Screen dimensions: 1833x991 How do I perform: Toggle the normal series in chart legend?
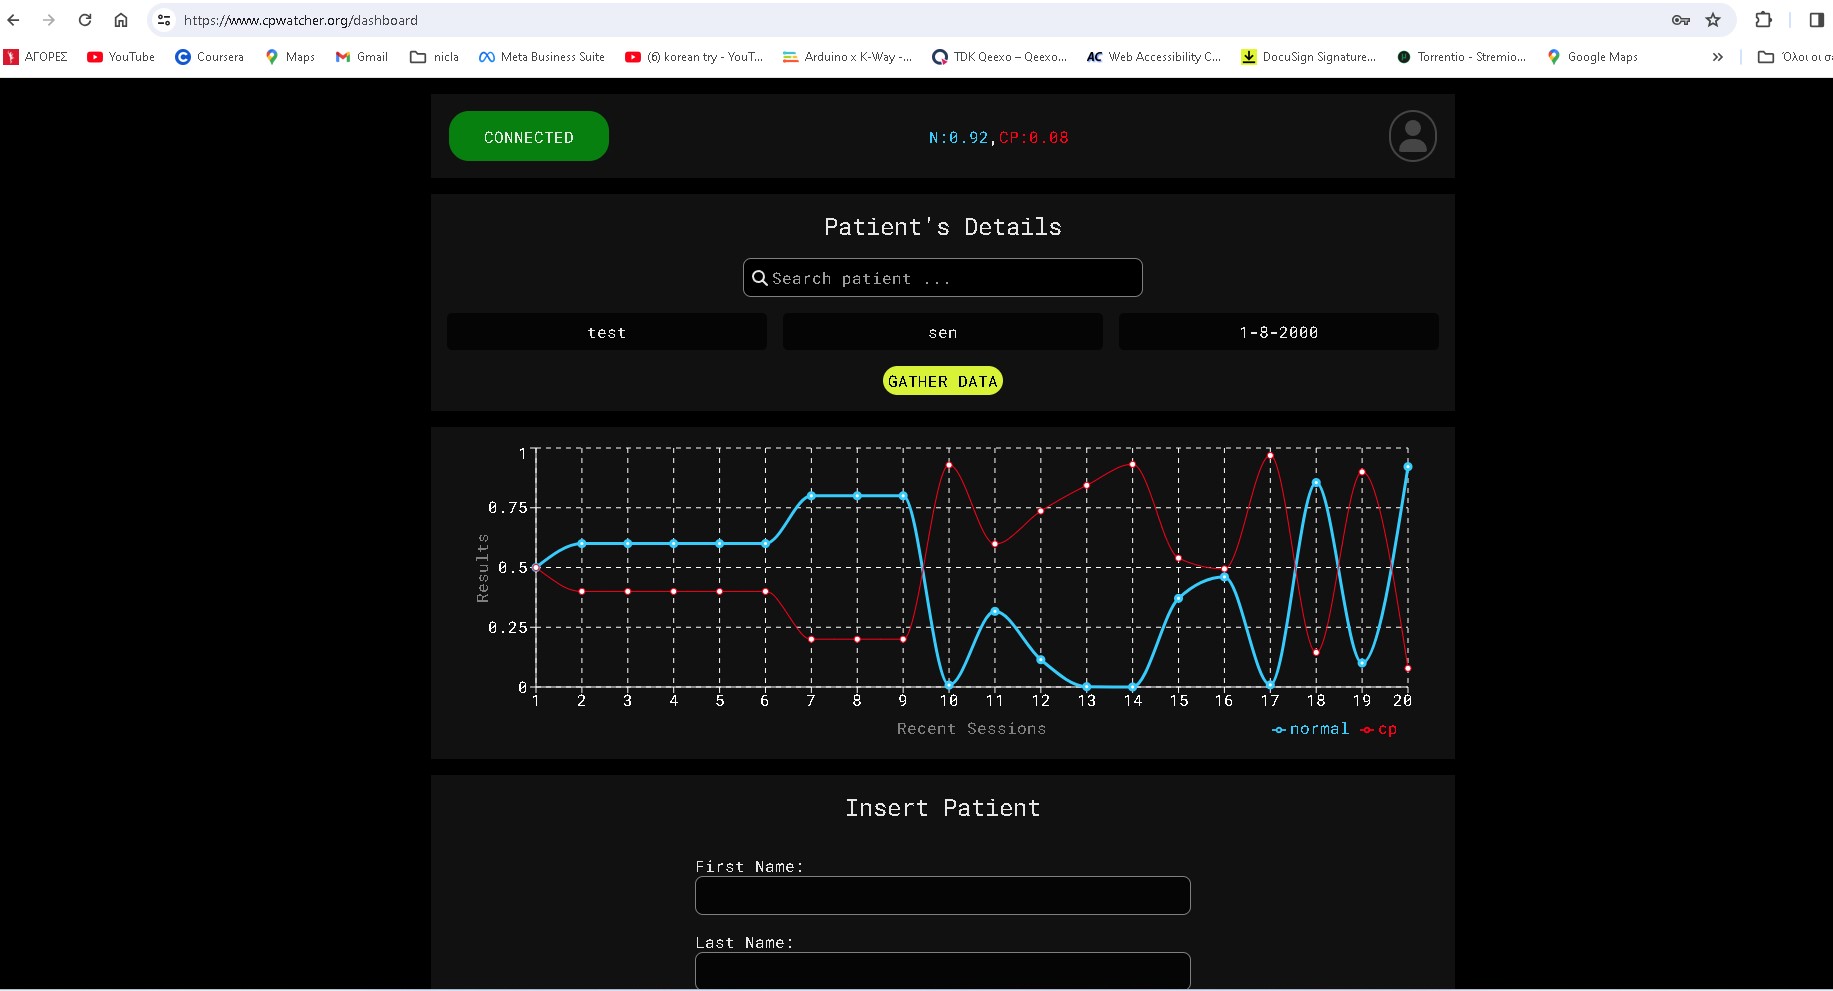(1310, 729)
